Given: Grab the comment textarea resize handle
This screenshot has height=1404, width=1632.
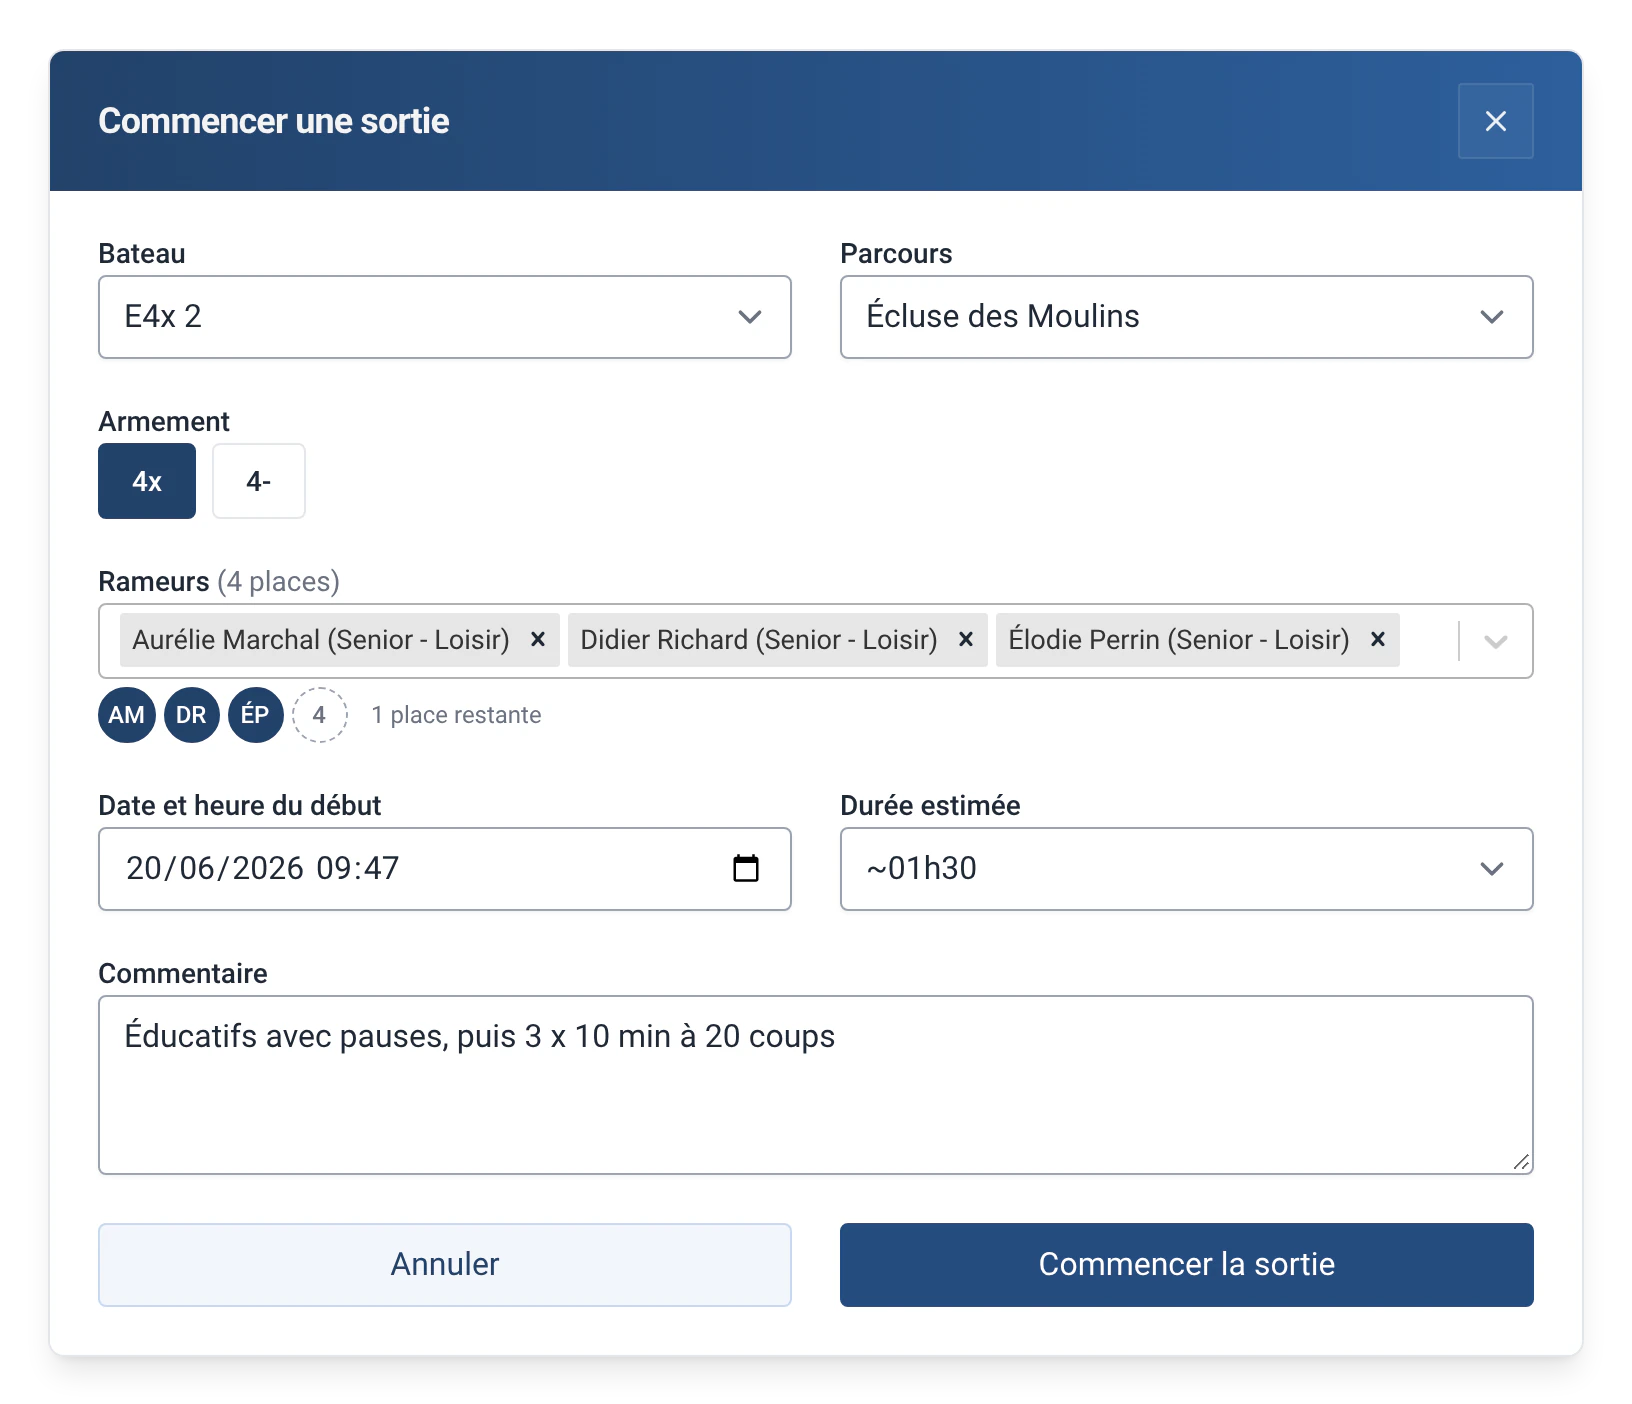Looking at the screenshot, I should 1521,1162.
